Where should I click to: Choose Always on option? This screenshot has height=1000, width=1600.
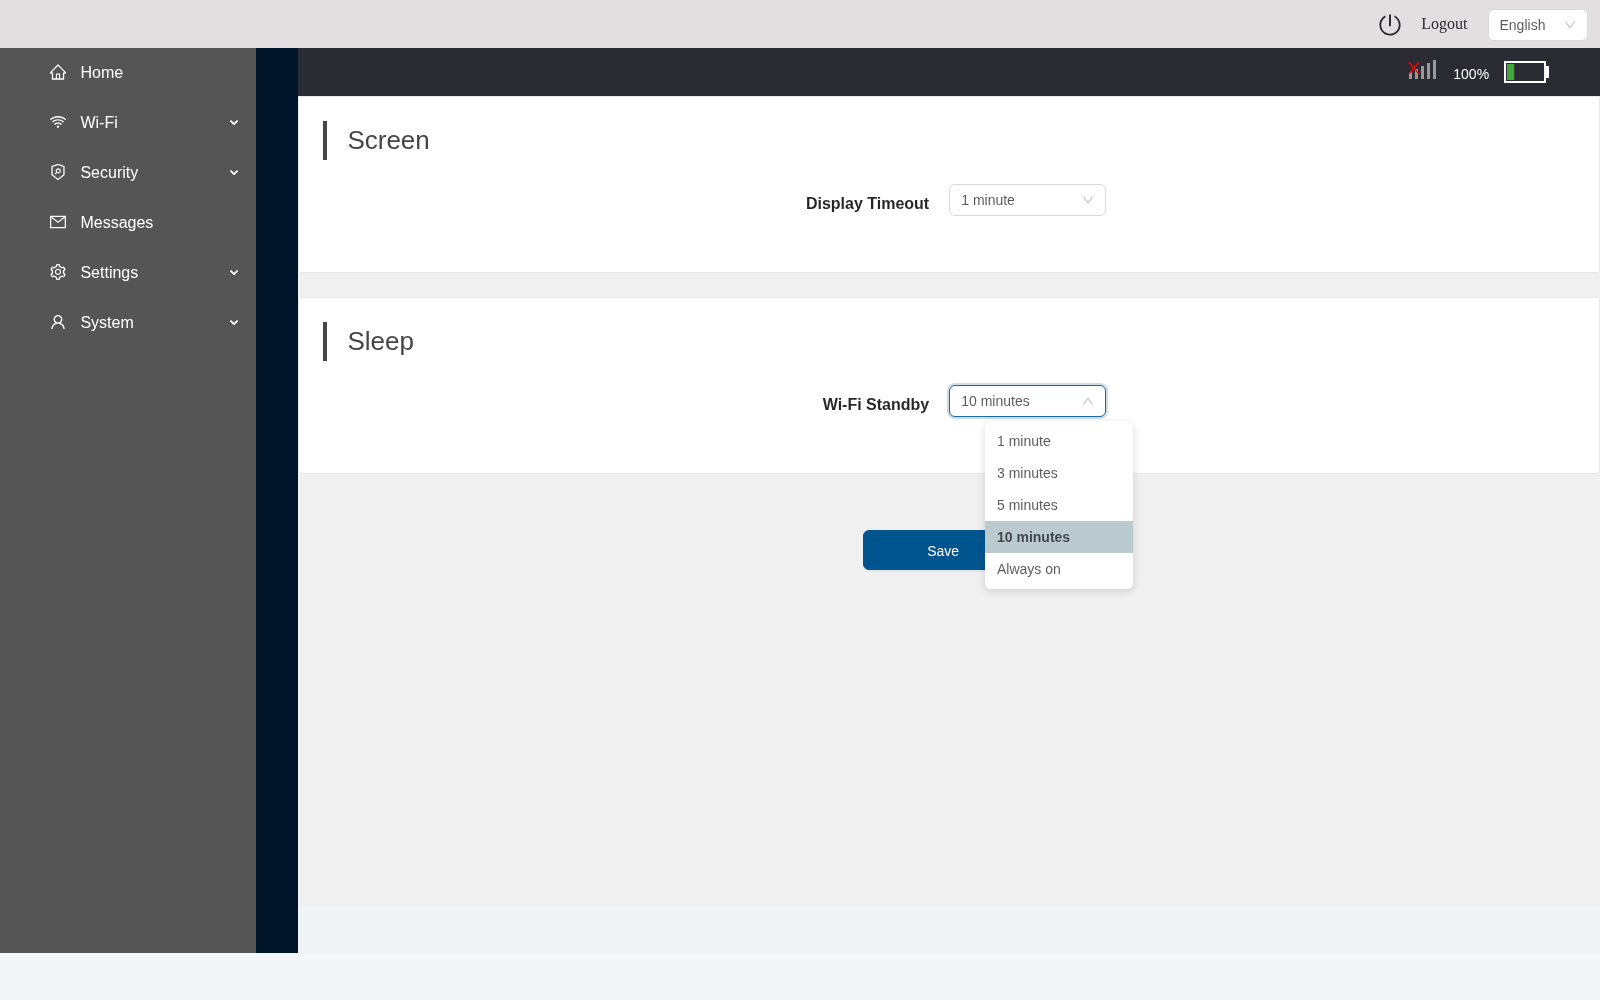(x=1059, y=569)
